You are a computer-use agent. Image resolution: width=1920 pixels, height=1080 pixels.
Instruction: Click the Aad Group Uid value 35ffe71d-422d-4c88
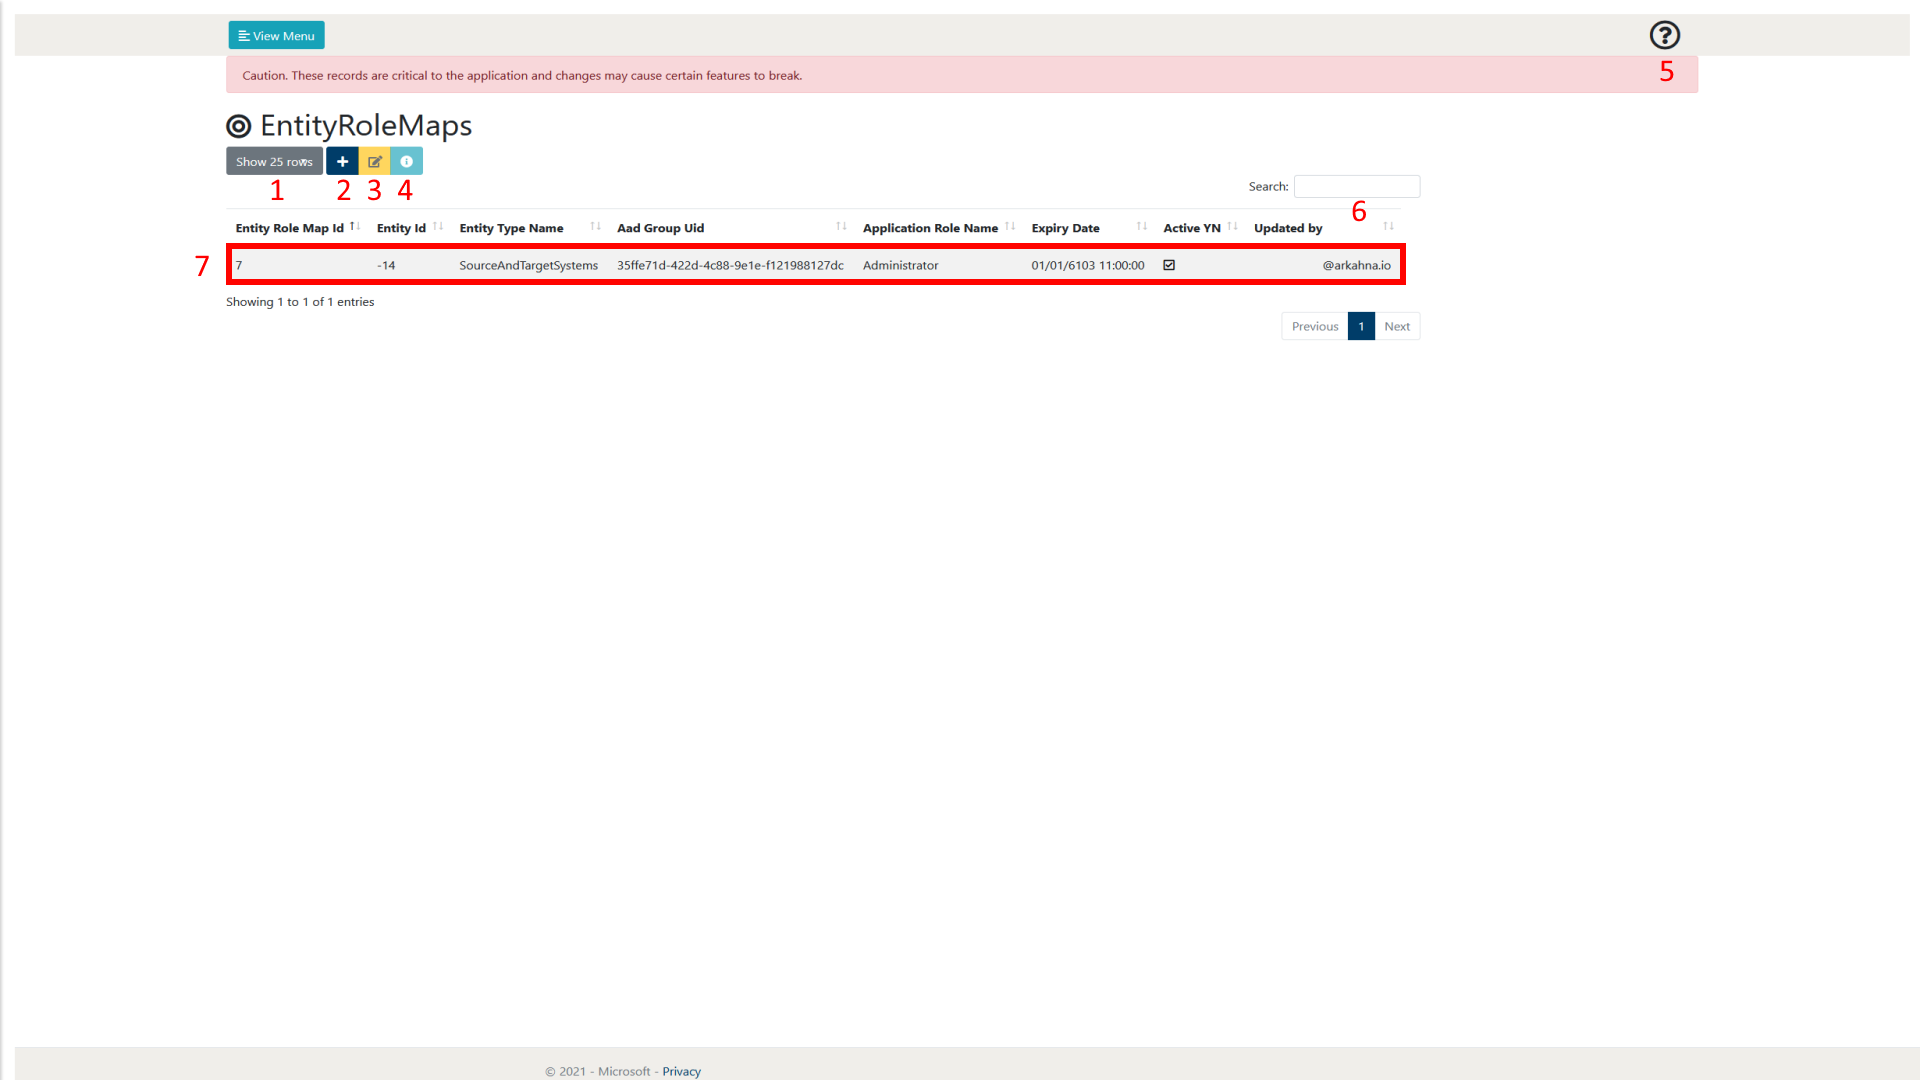730,265
